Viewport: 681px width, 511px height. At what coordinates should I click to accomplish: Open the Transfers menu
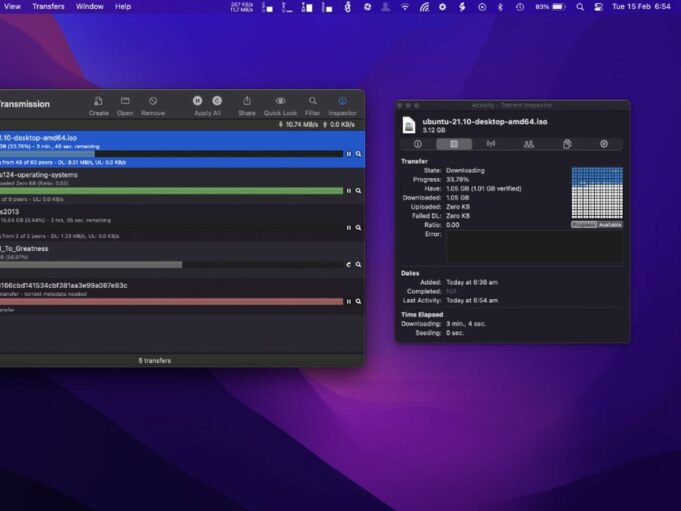48,7
